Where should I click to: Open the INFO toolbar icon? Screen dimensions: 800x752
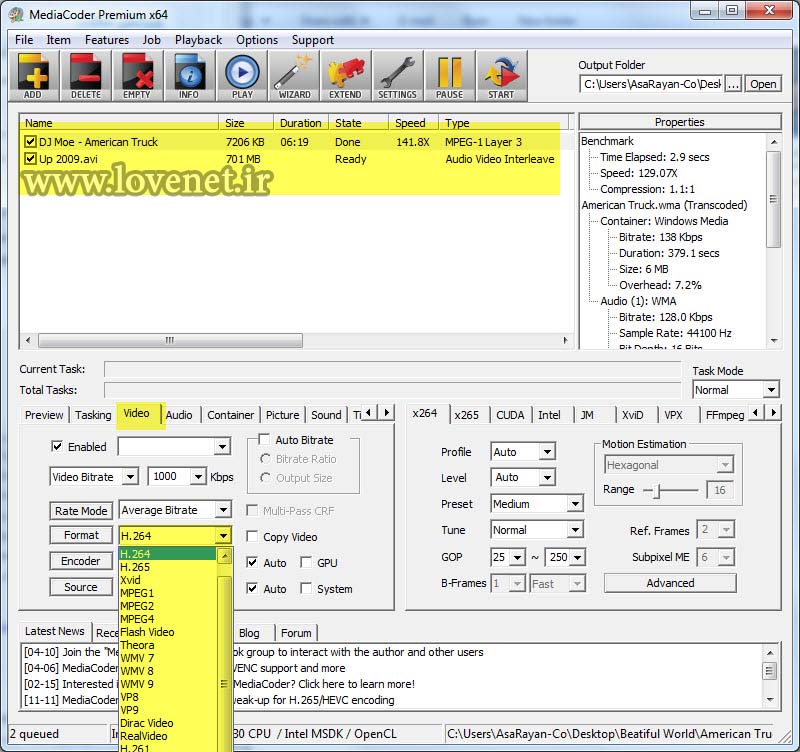pyautogui.click(x=189, y=76)
